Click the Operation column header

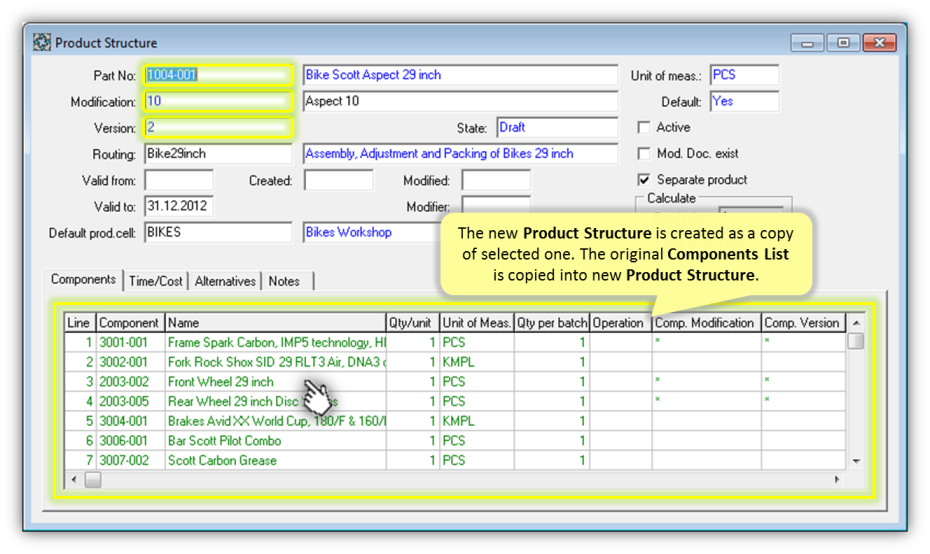click(x=620, y=323)
